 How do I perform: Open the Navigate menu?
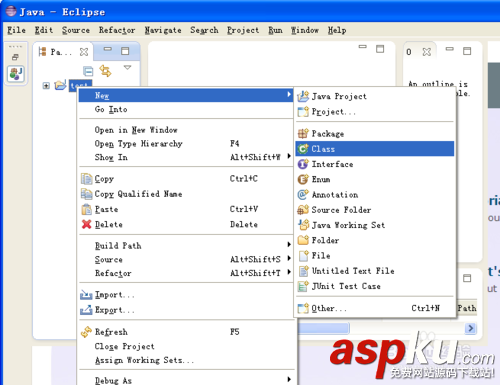(163, 30)
